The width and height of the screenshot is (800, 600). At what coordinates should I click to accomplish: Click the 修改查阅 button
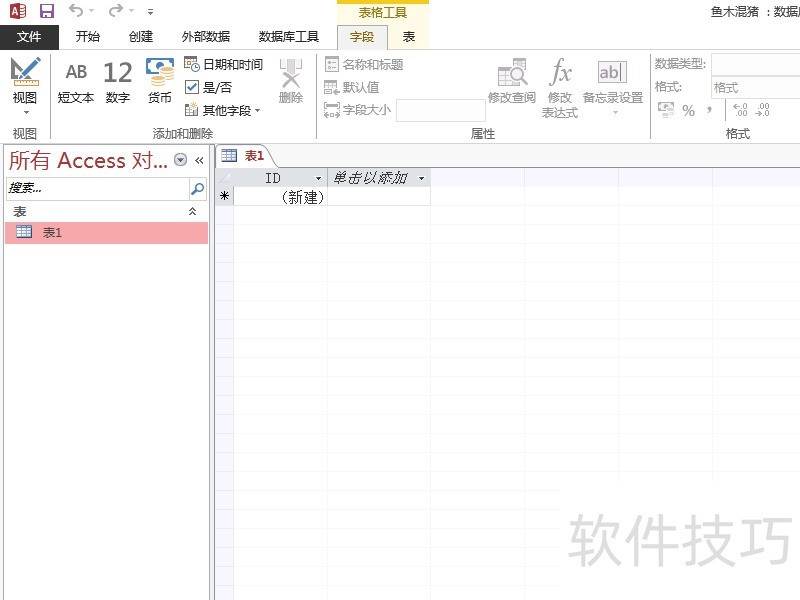point(512,81)
